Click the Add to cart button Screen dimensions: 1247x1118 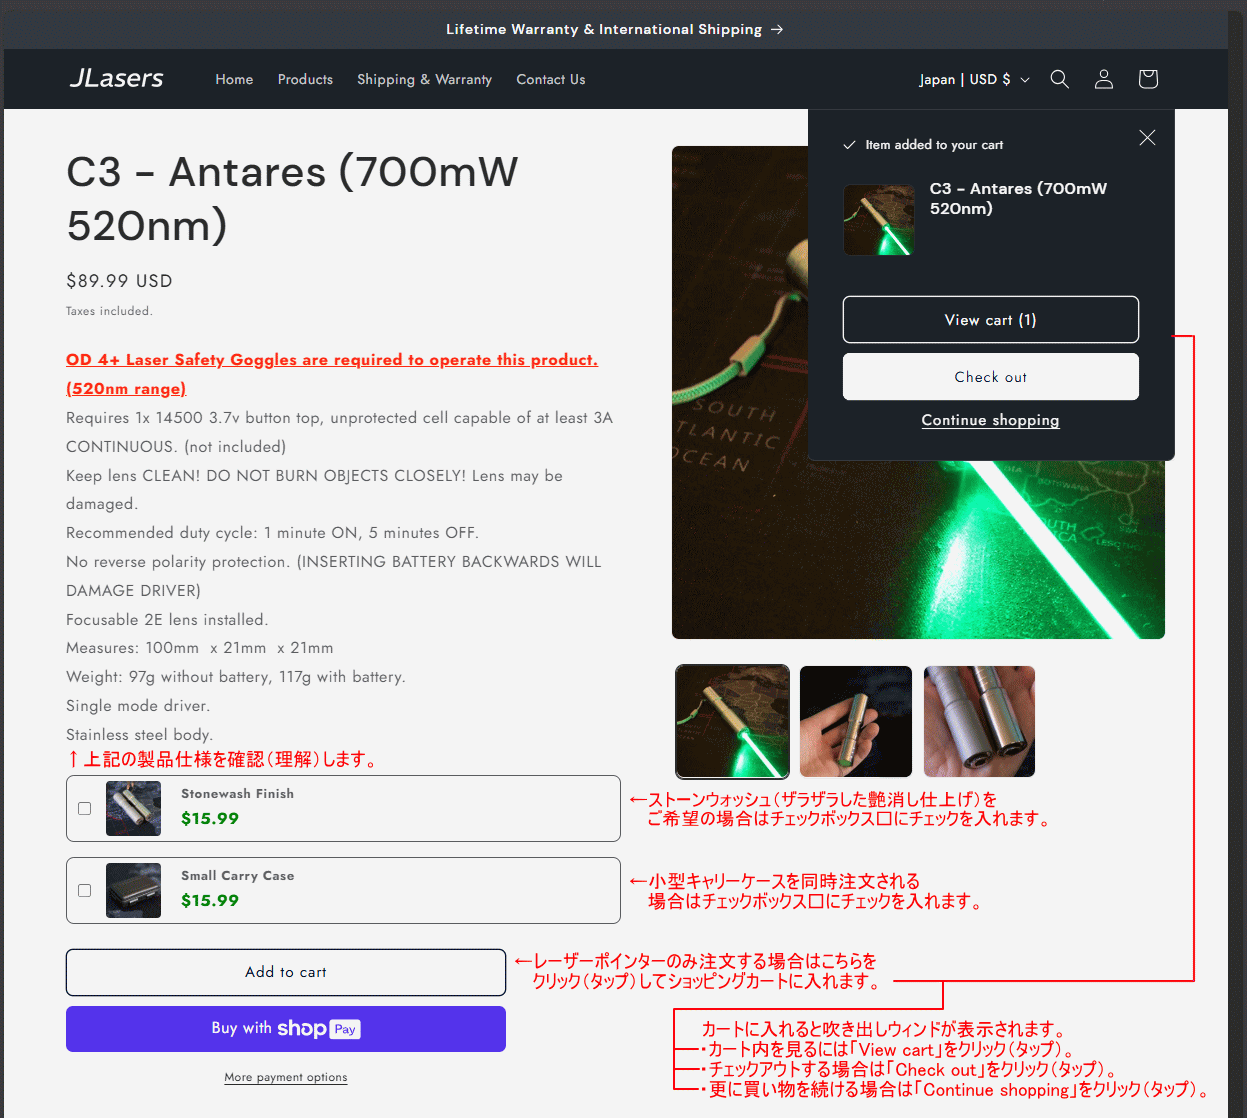point(286,972)
